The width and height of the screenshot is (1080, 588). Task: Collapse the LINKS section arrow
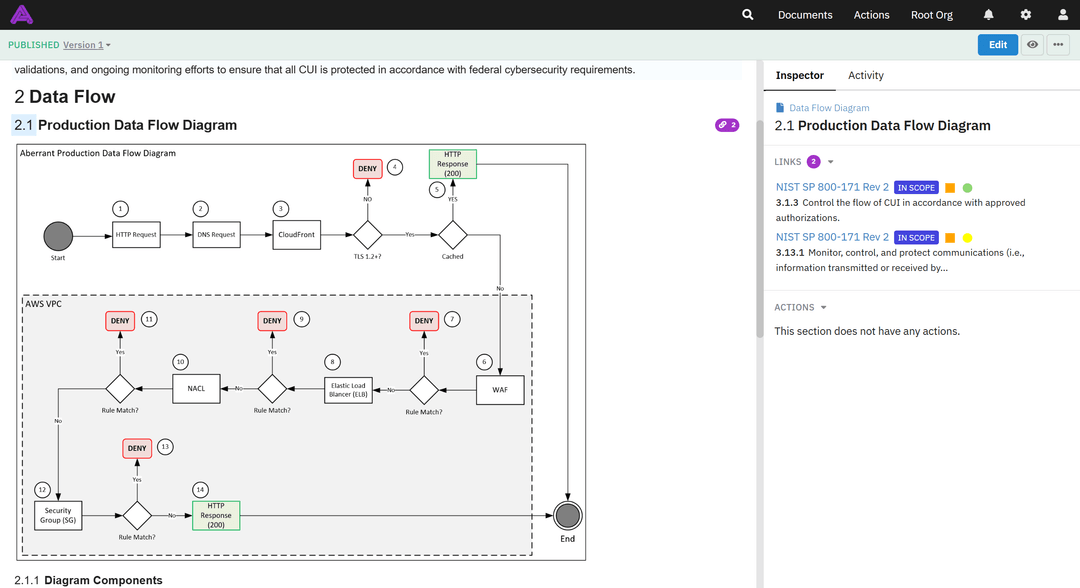pyautogui.click(x=831, y=162)
